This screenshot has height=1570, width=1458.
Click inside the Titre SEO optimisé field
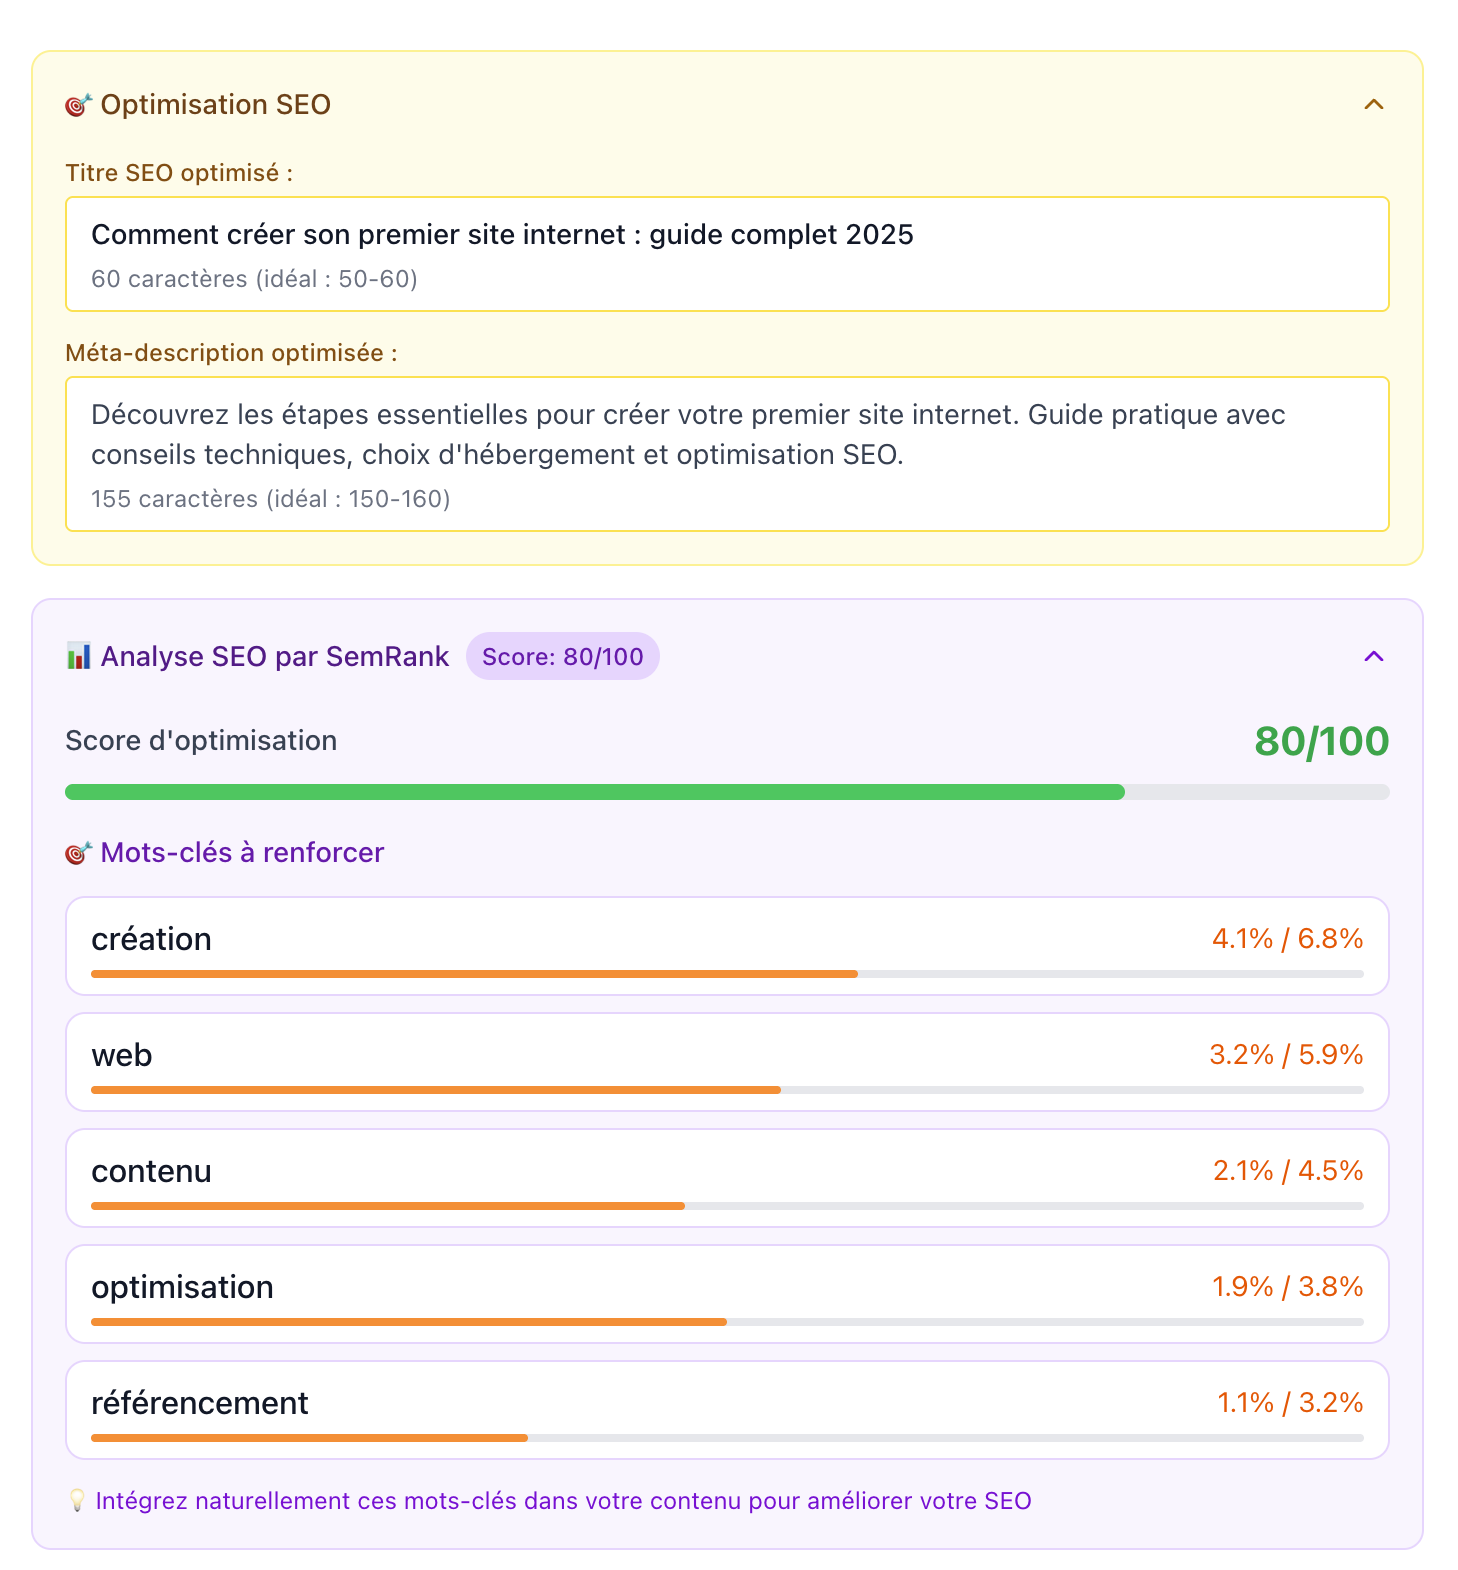pos(727,254)
